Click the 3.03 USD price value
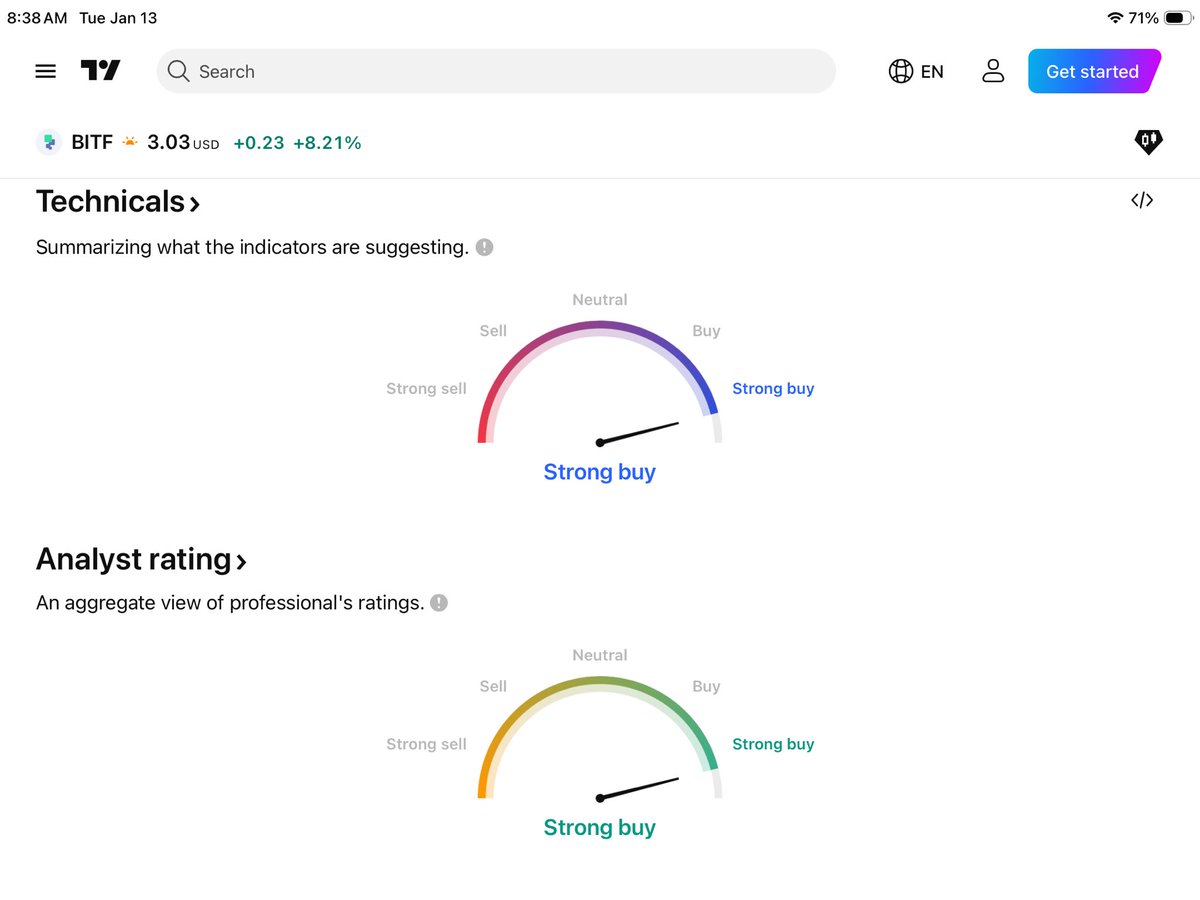The image size is (1200, 900). point(183,143)
